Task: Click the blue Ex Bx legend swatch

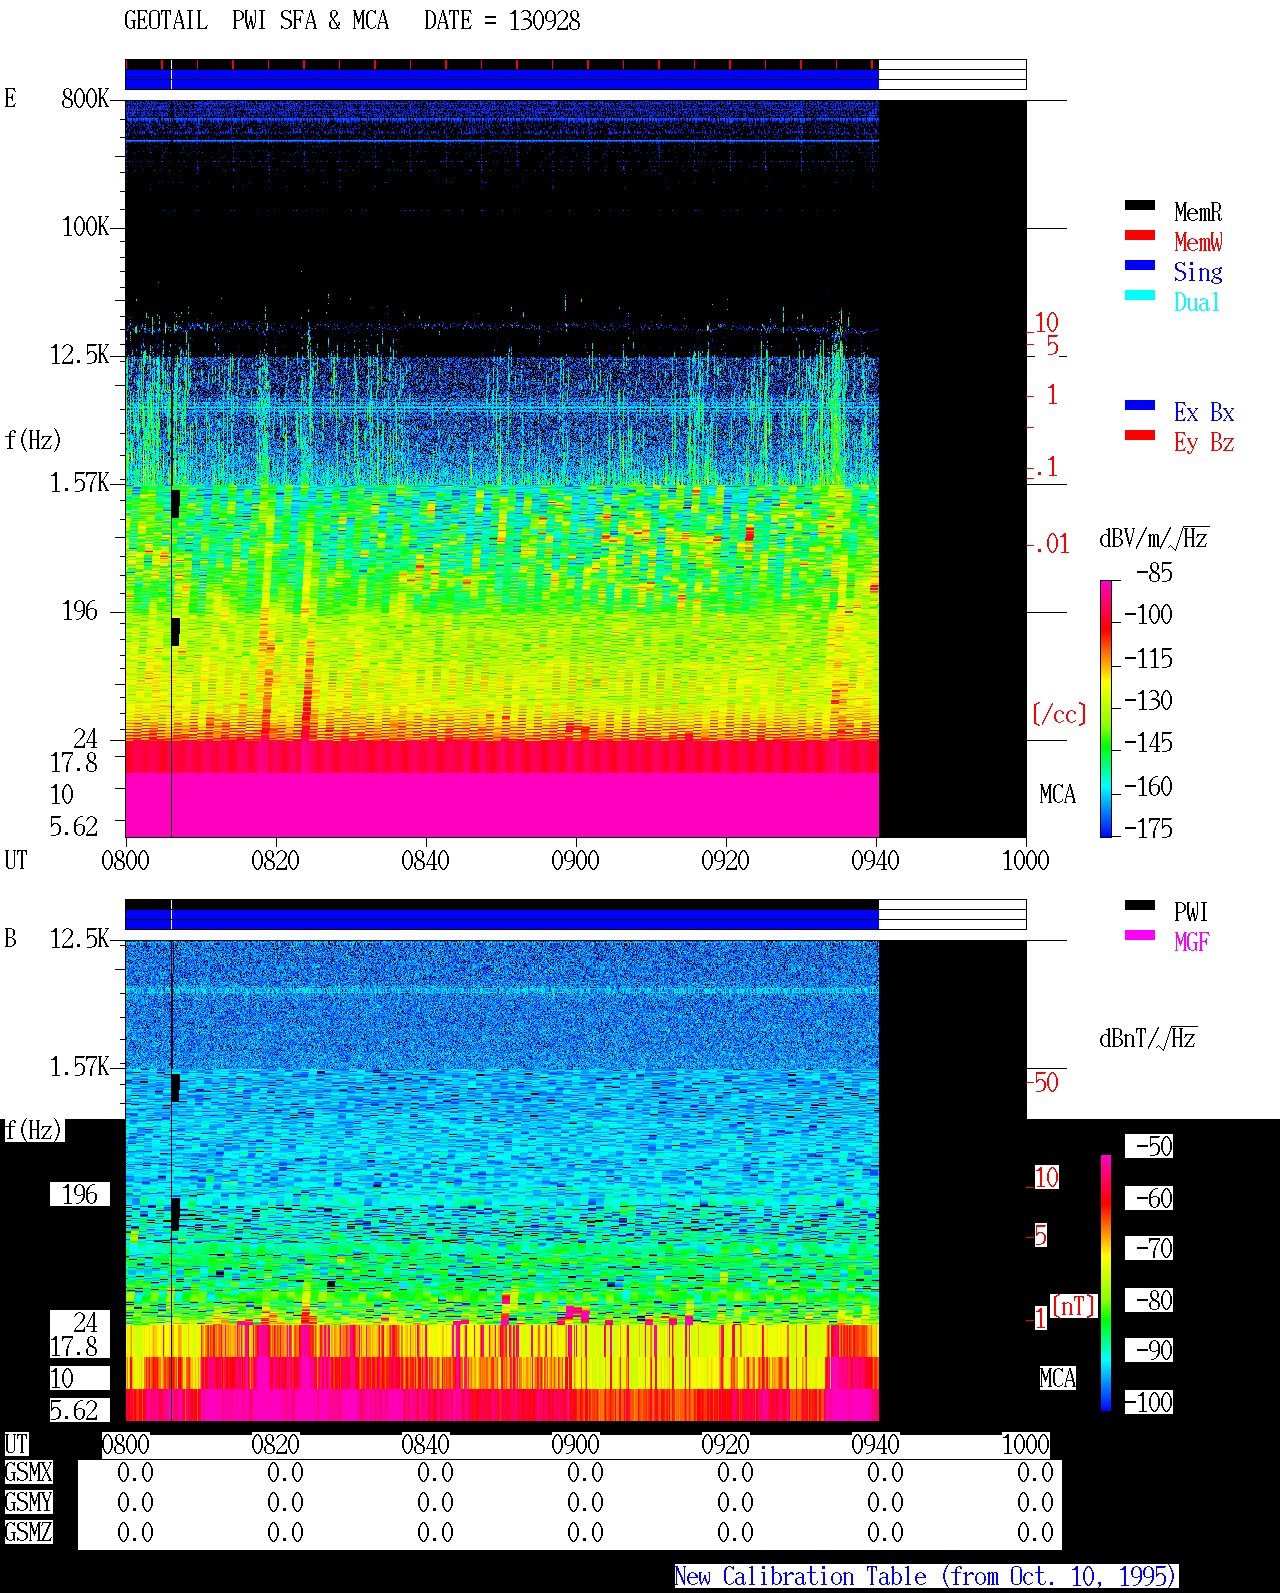Action: [x=1140, y=405]
